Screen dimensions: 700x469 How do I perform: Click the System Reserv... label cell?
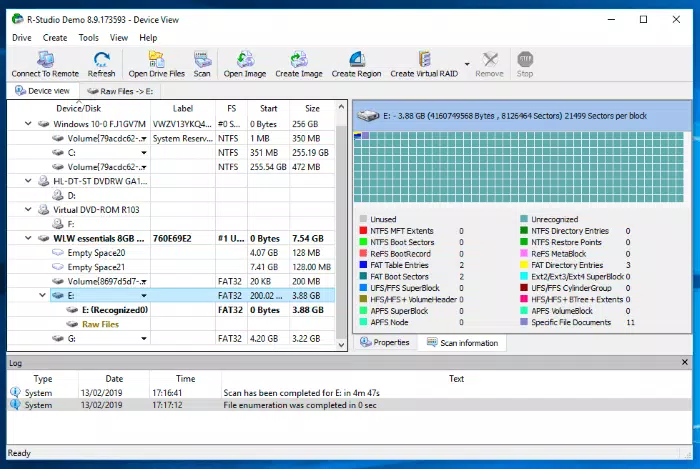[183, 138]
